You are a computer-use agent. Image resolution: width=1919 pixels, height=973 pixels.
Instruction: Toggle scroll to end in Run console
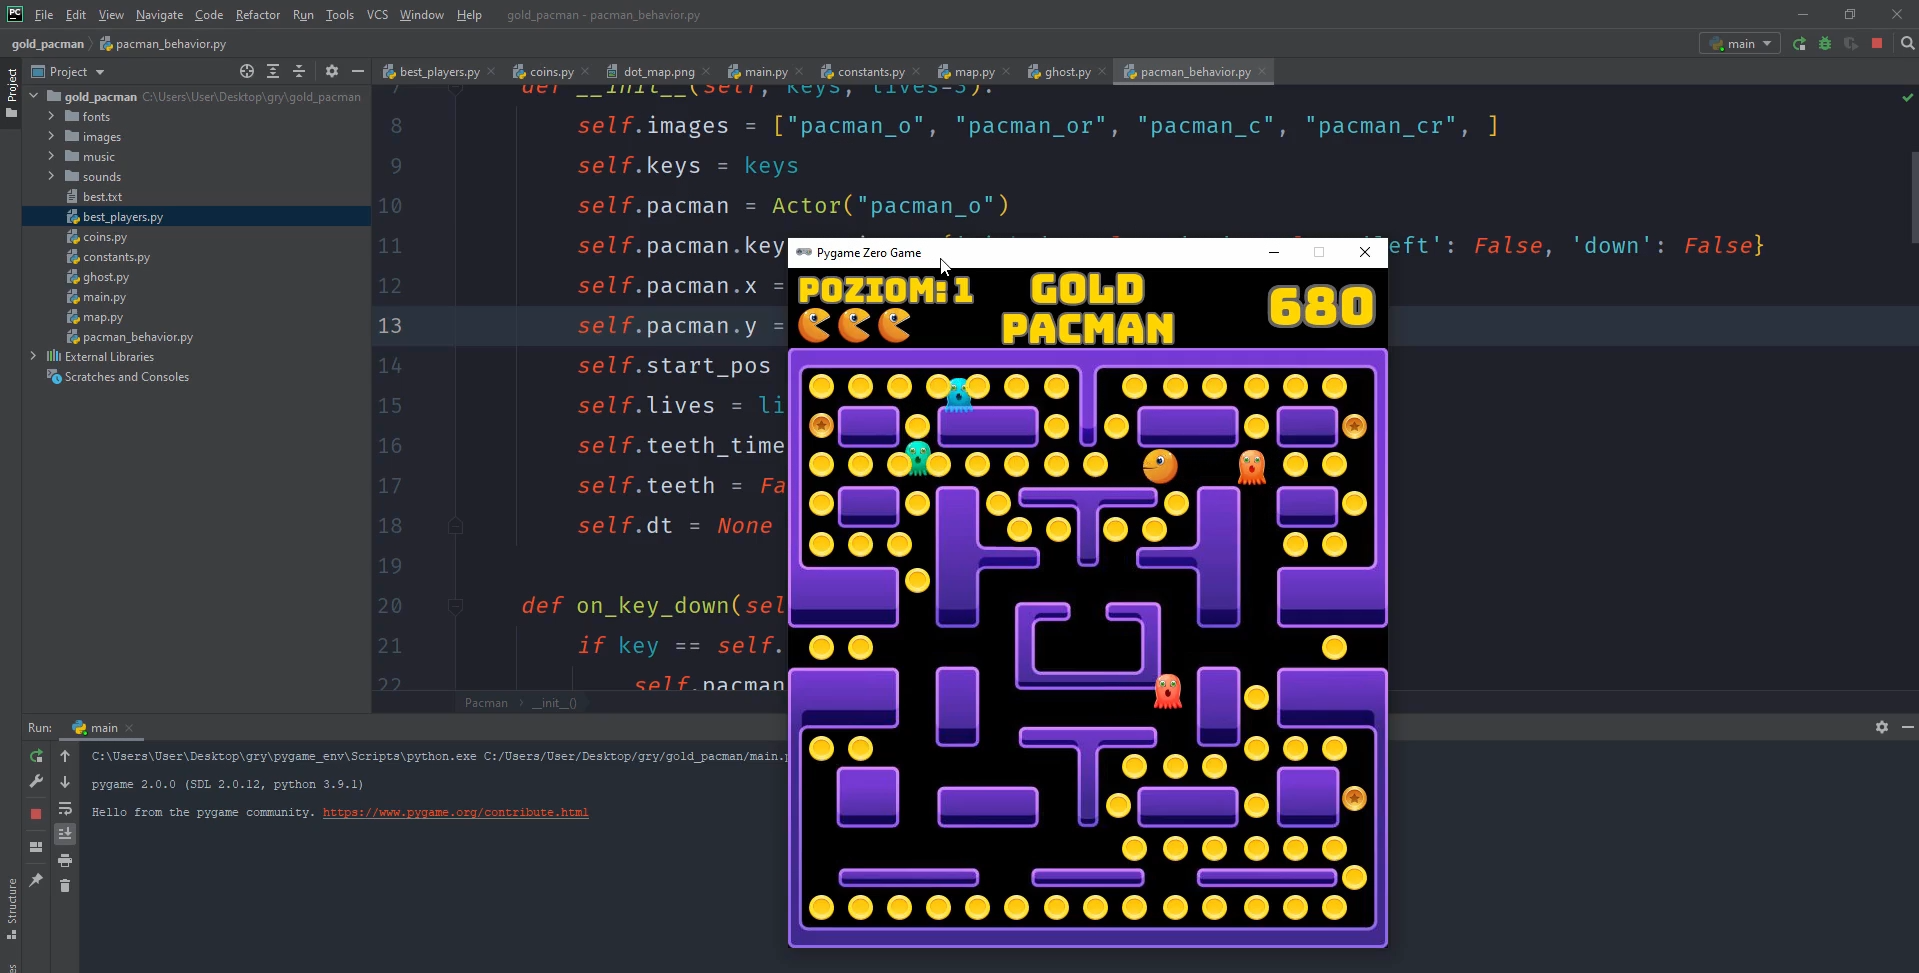tap(65, 834)
